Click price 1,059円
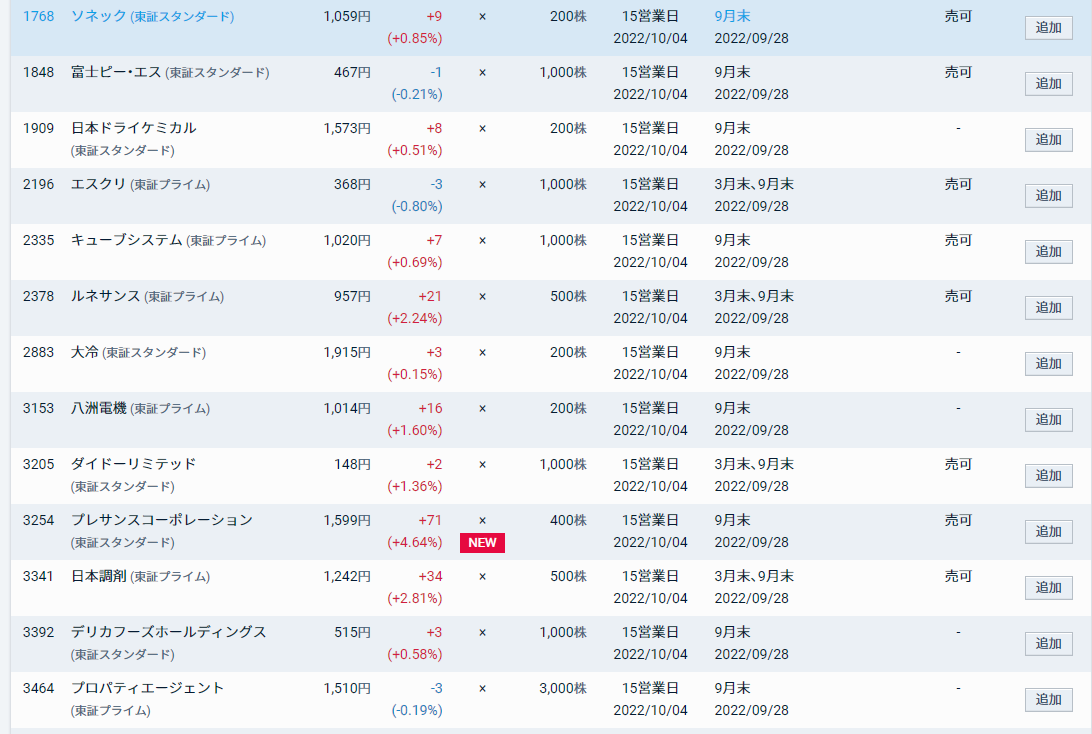This screenshot has height=734, width=1092. click(x=347, y=16)
